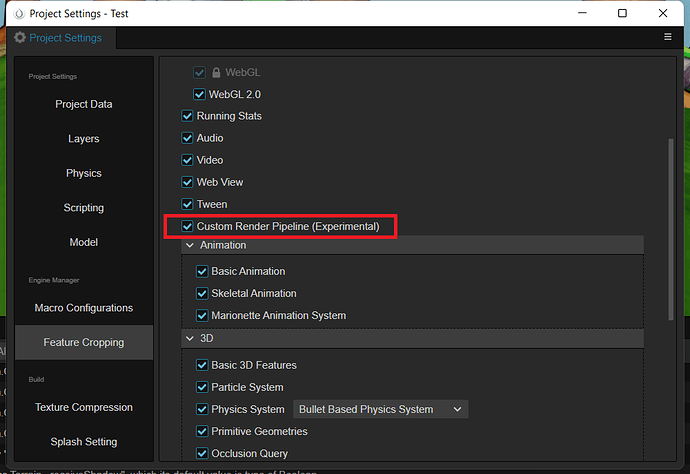
Task: Uncheck Basic Animation
Action: tap(202, 271)
